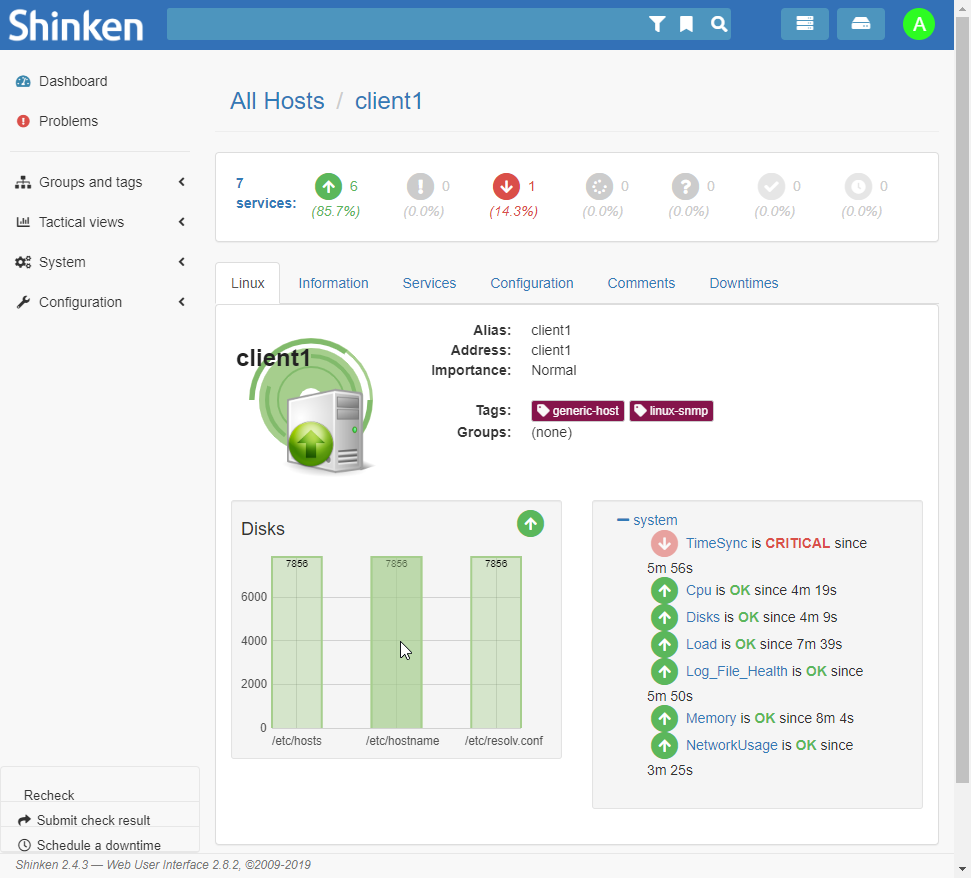Click the green OK services count icon
971x878 pixels.
coord(328,186)
